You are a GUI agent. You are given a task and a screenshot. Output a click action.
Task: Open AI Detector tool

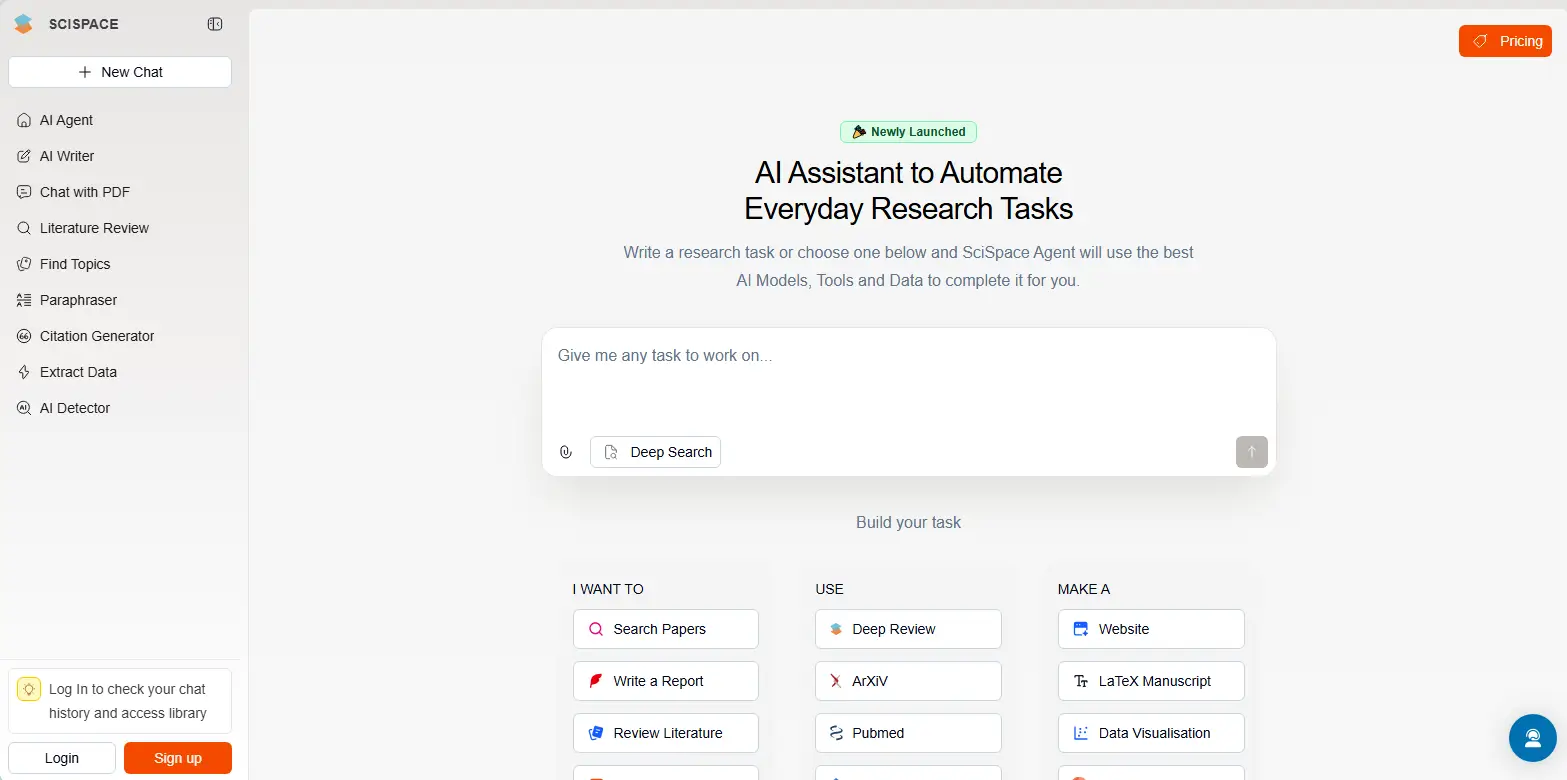(x=120, y=408)
